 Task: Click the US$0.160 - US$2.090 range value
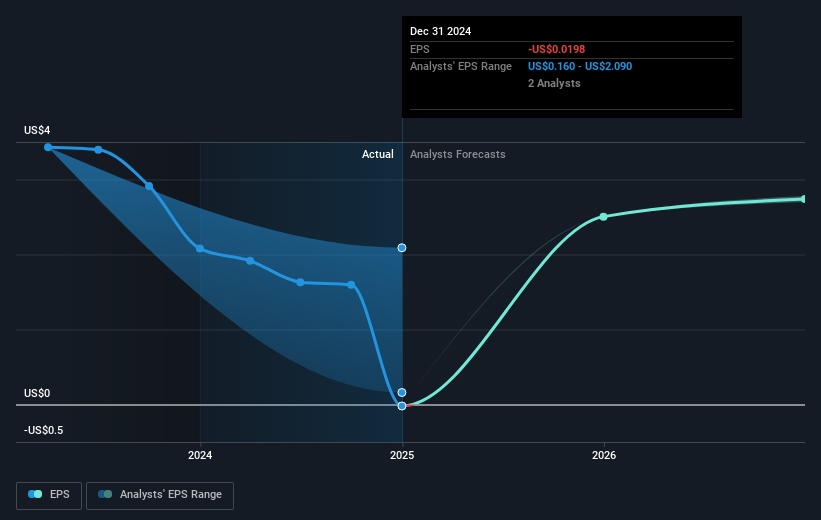coord(580,67)
